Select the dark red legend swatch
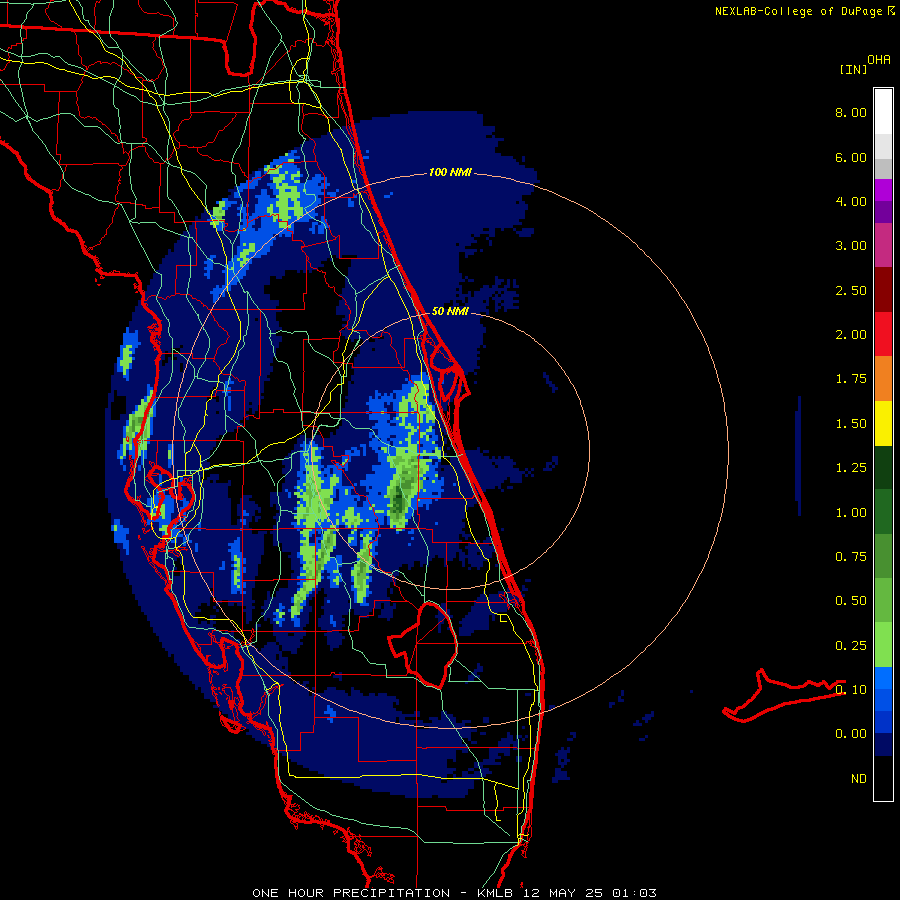Image resolution: width=900 pixels, height=900 pixels. [x=883, y=290]
